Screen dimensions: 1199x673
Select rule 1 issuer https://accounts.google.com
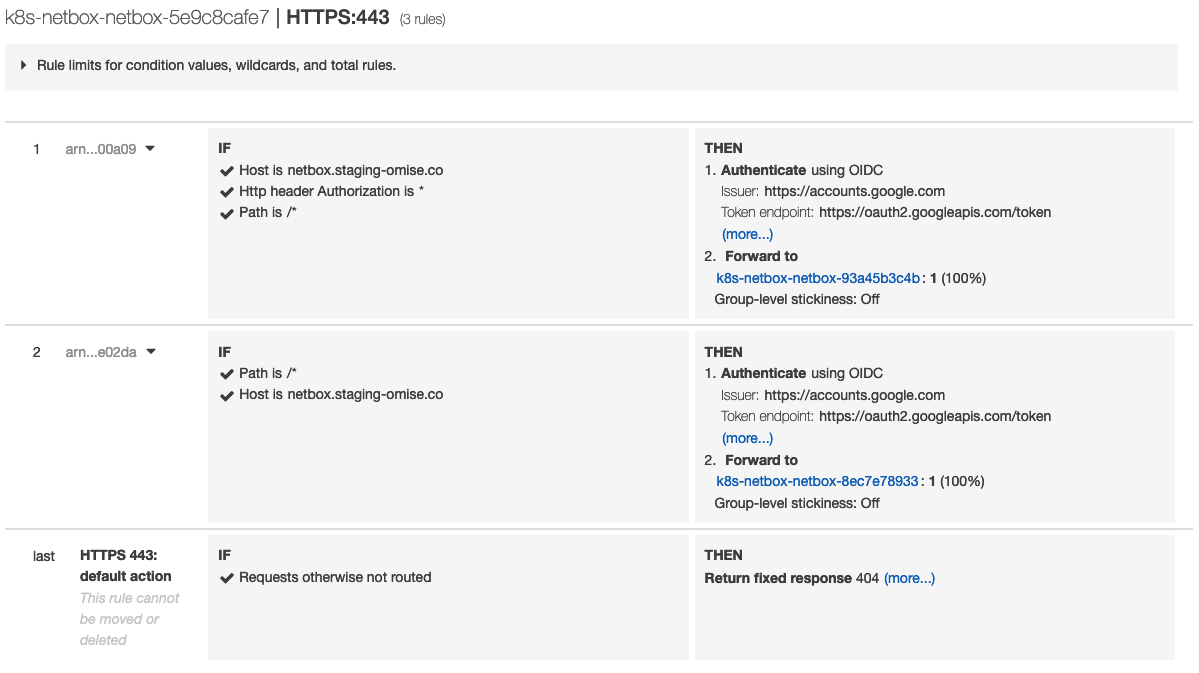click(854, 192)
